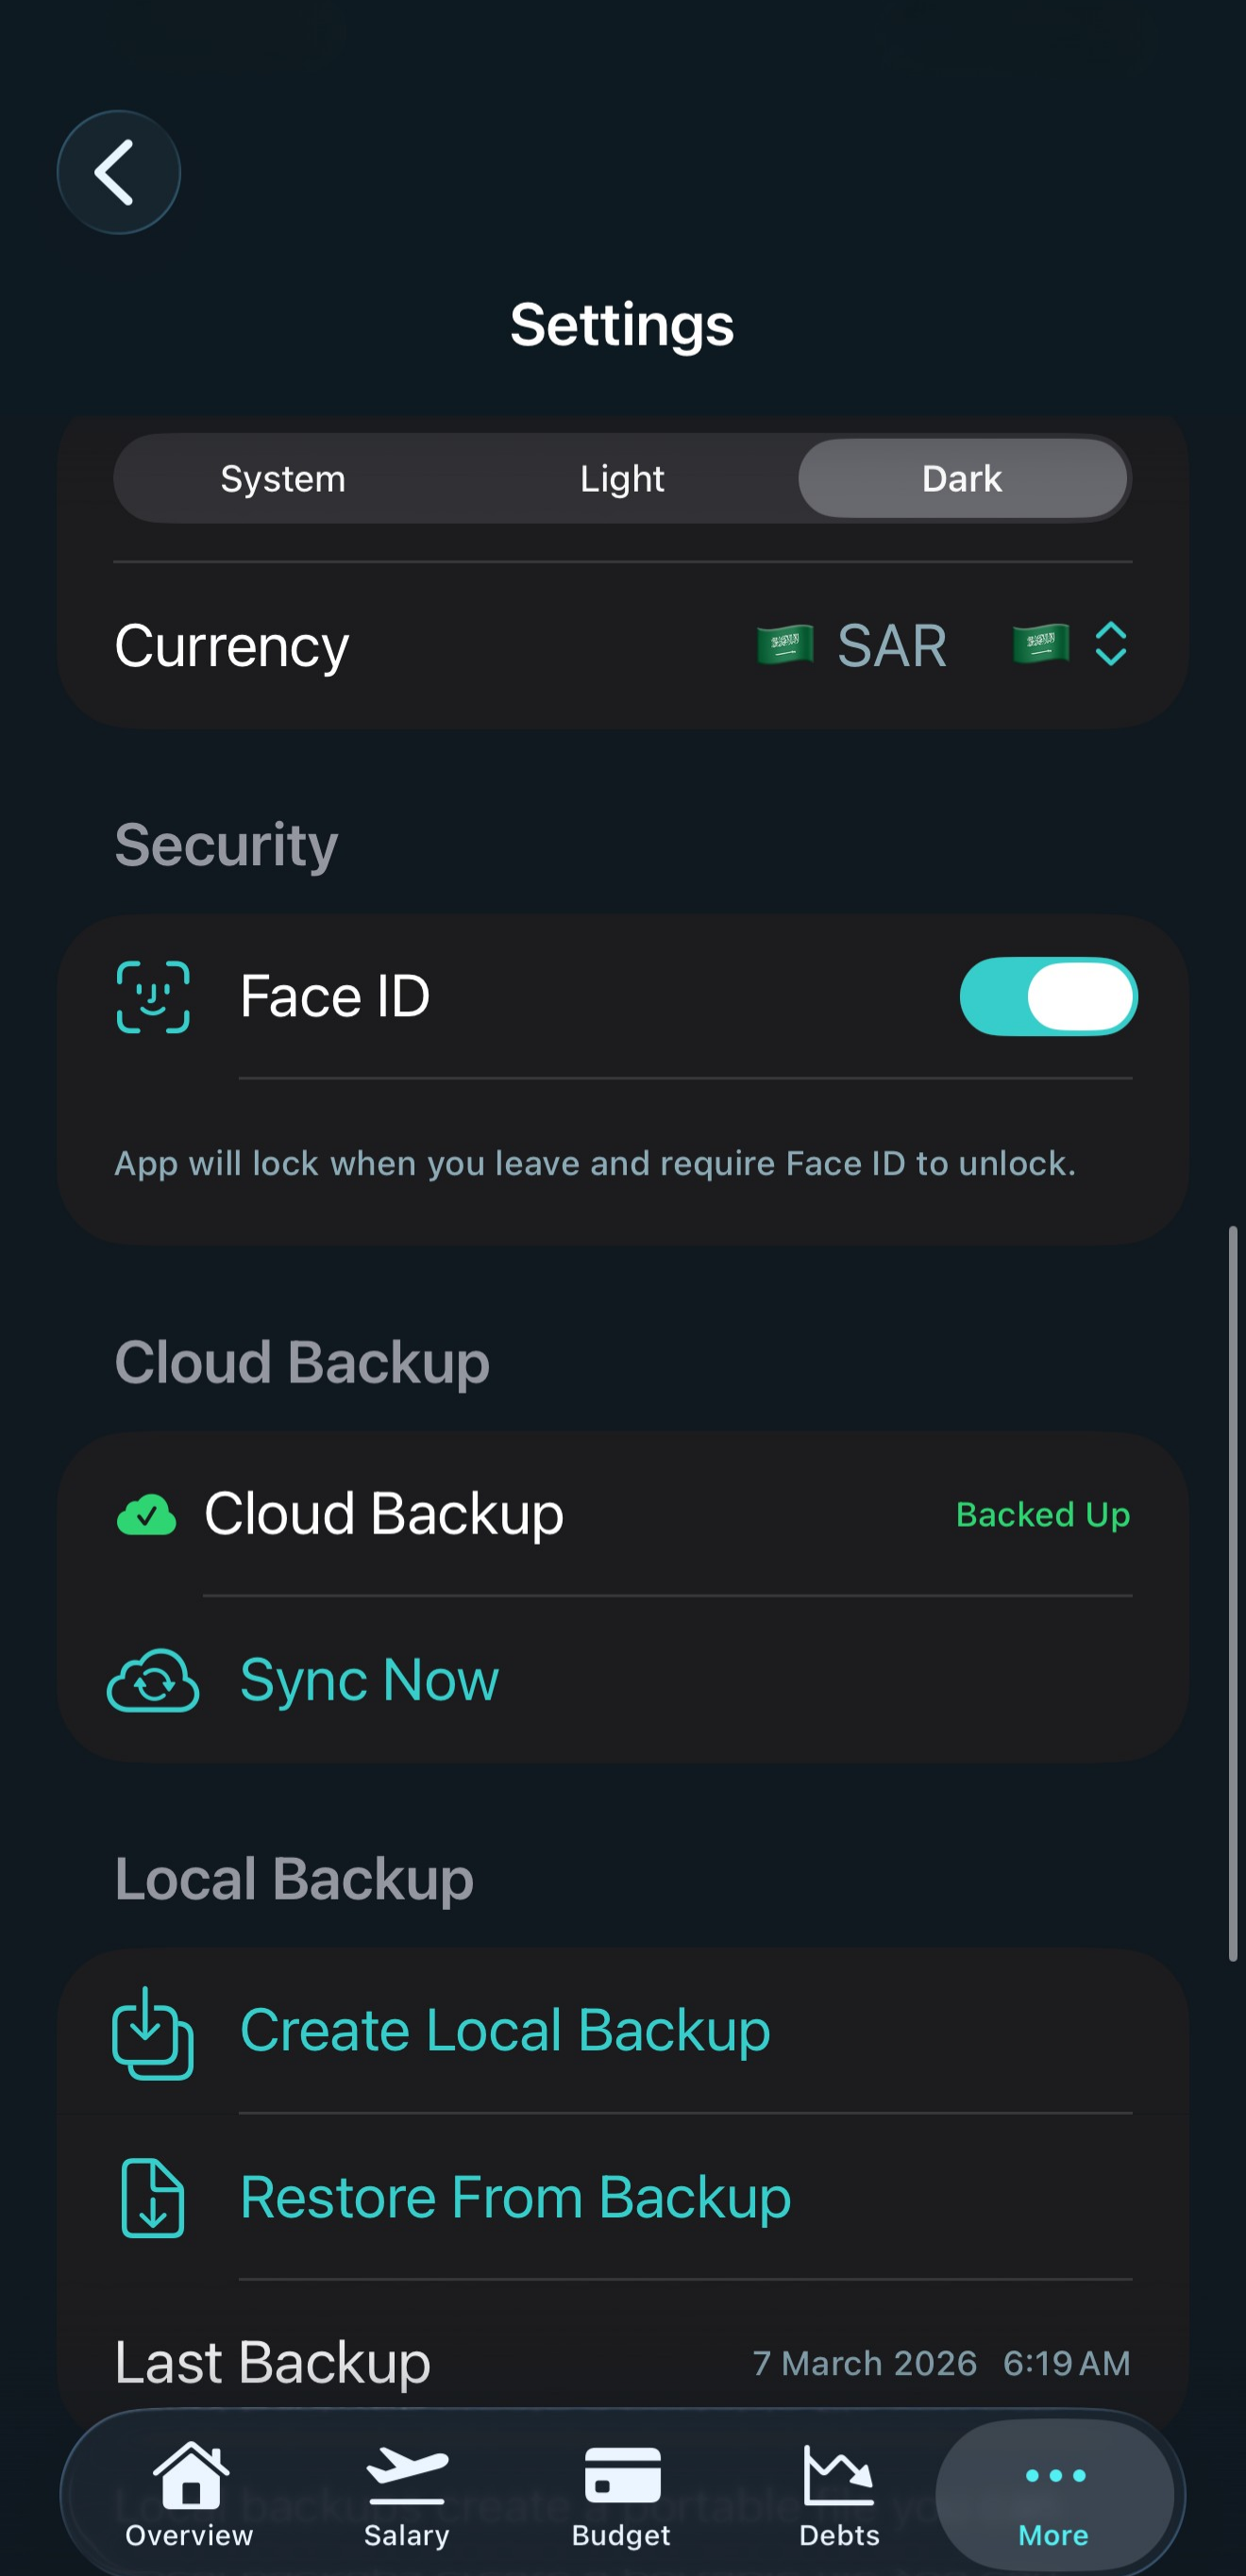Open Salary via the airplane icon
This screenshot has height=2576, width=1246.
(406, 2478)
